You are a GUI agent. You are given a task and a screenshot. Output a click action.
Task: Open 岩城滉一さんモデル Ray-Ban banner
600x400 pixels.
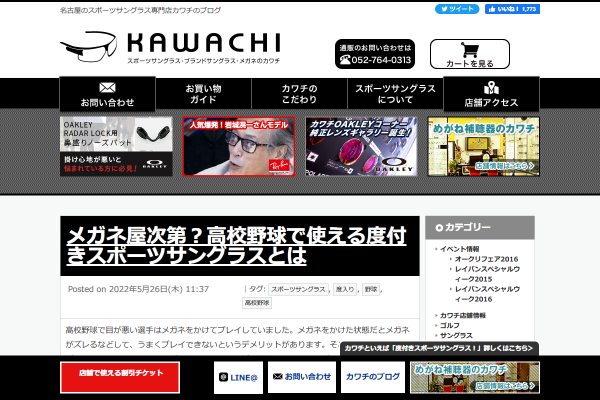coord(239,147)
